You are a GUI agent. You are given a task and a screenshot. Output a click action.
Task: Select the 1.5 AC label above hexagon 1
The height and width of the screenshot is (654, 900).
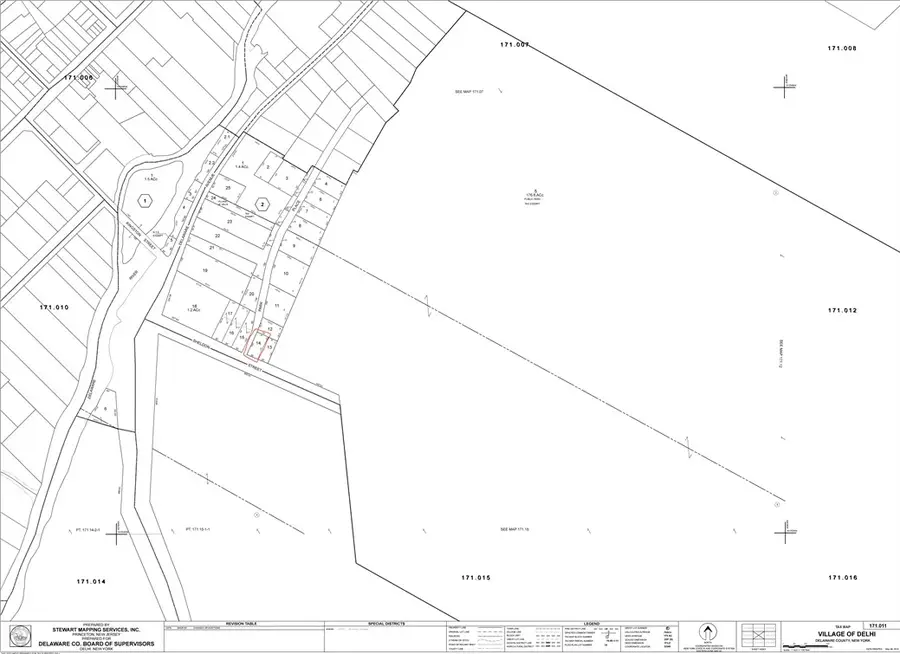(x=151, y=177)
